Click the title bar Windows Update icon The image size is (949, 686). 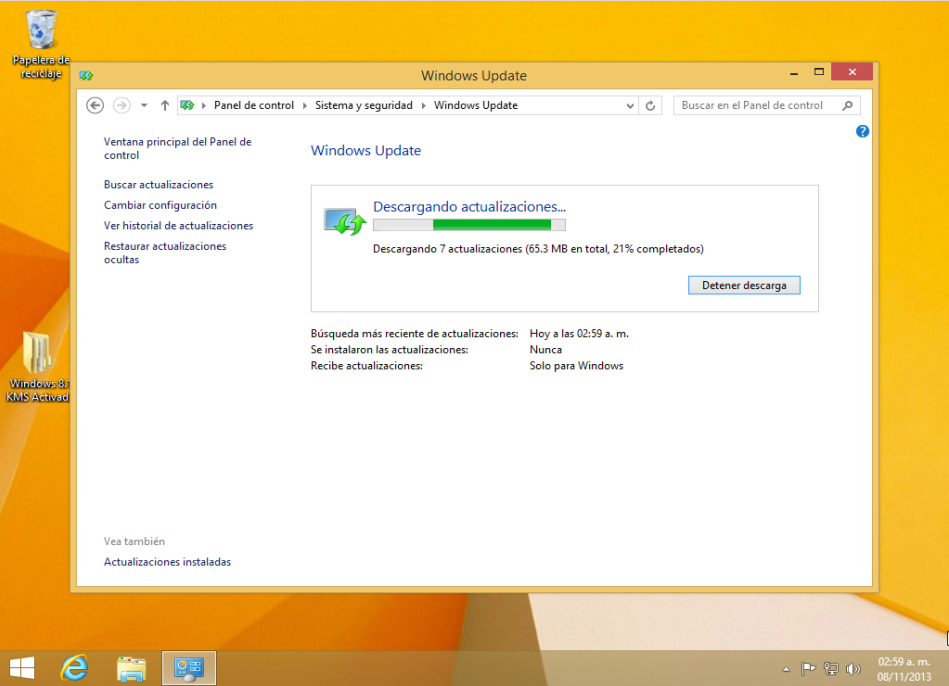pyautogui.click(x=86, y=76)
